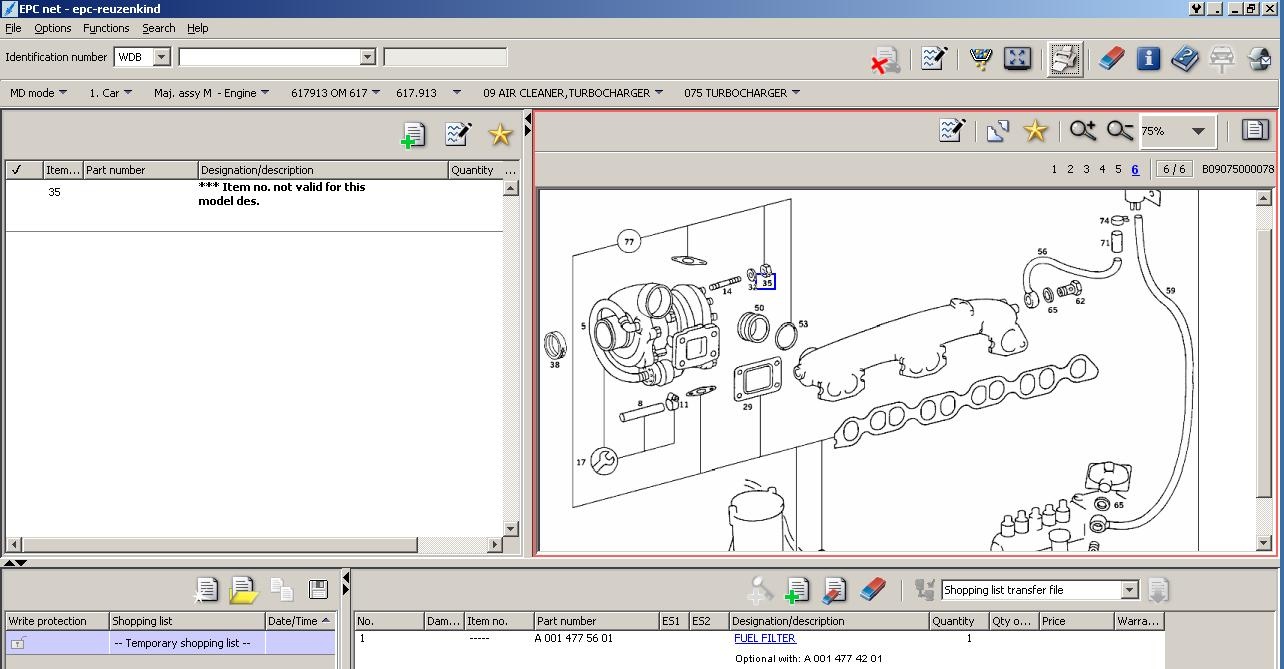Click the part number 35 callout in diagram
The width and height of the screenshot is (1284, 669).
click(x=767, y=283)
